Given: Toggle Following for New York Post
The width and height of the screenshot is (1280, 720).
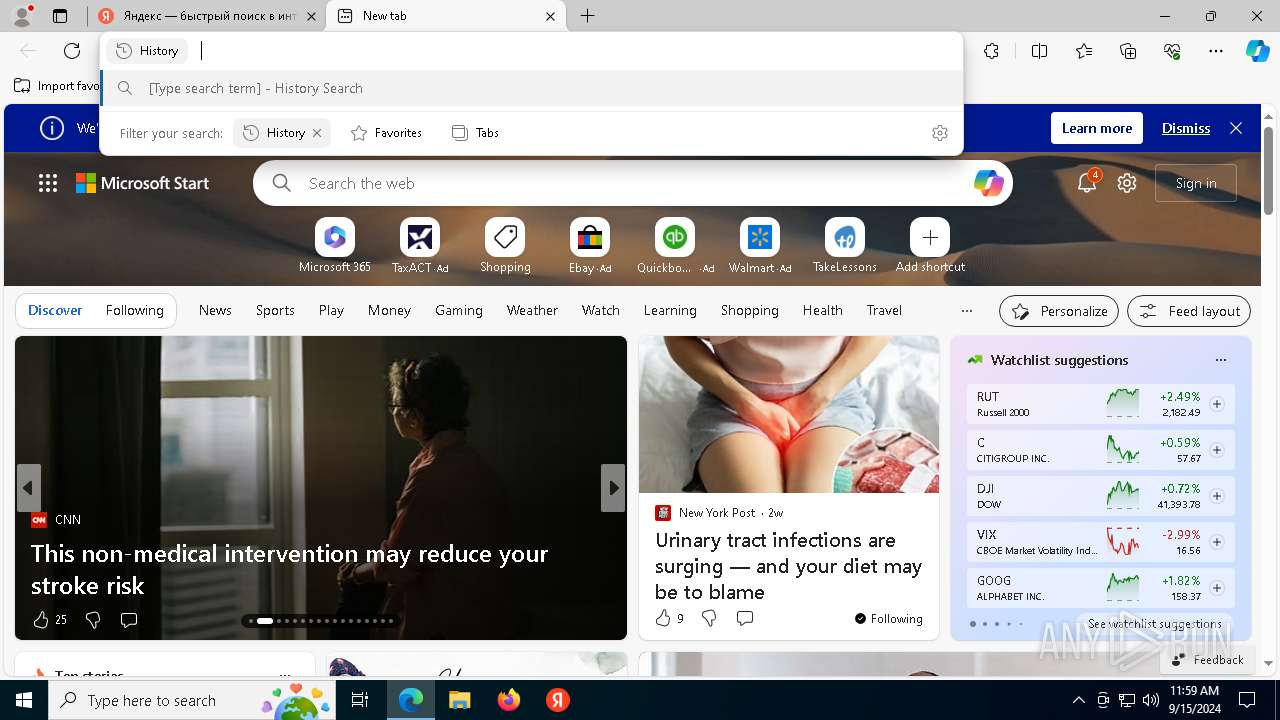Looking at the screenshot, I should click(889, 619).
